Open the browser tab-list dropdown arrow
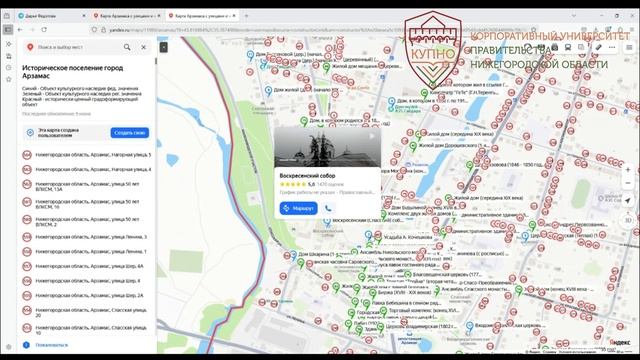 point(574,16)
